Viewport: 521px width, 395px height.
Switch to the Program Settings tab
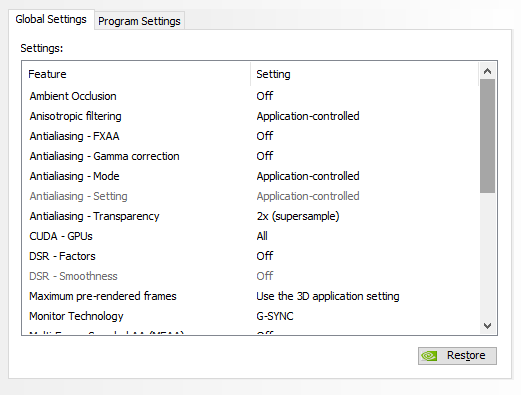pyautogui.click(x=139, y=21)
